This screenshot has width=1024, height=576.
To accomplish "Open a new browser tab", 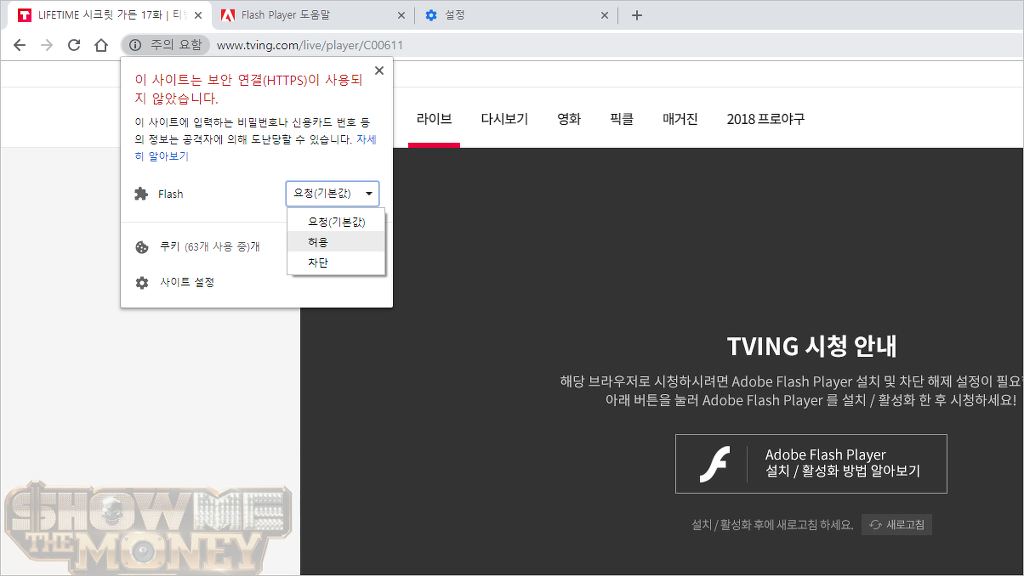I will pyautogui.click(x=637, y=15).
